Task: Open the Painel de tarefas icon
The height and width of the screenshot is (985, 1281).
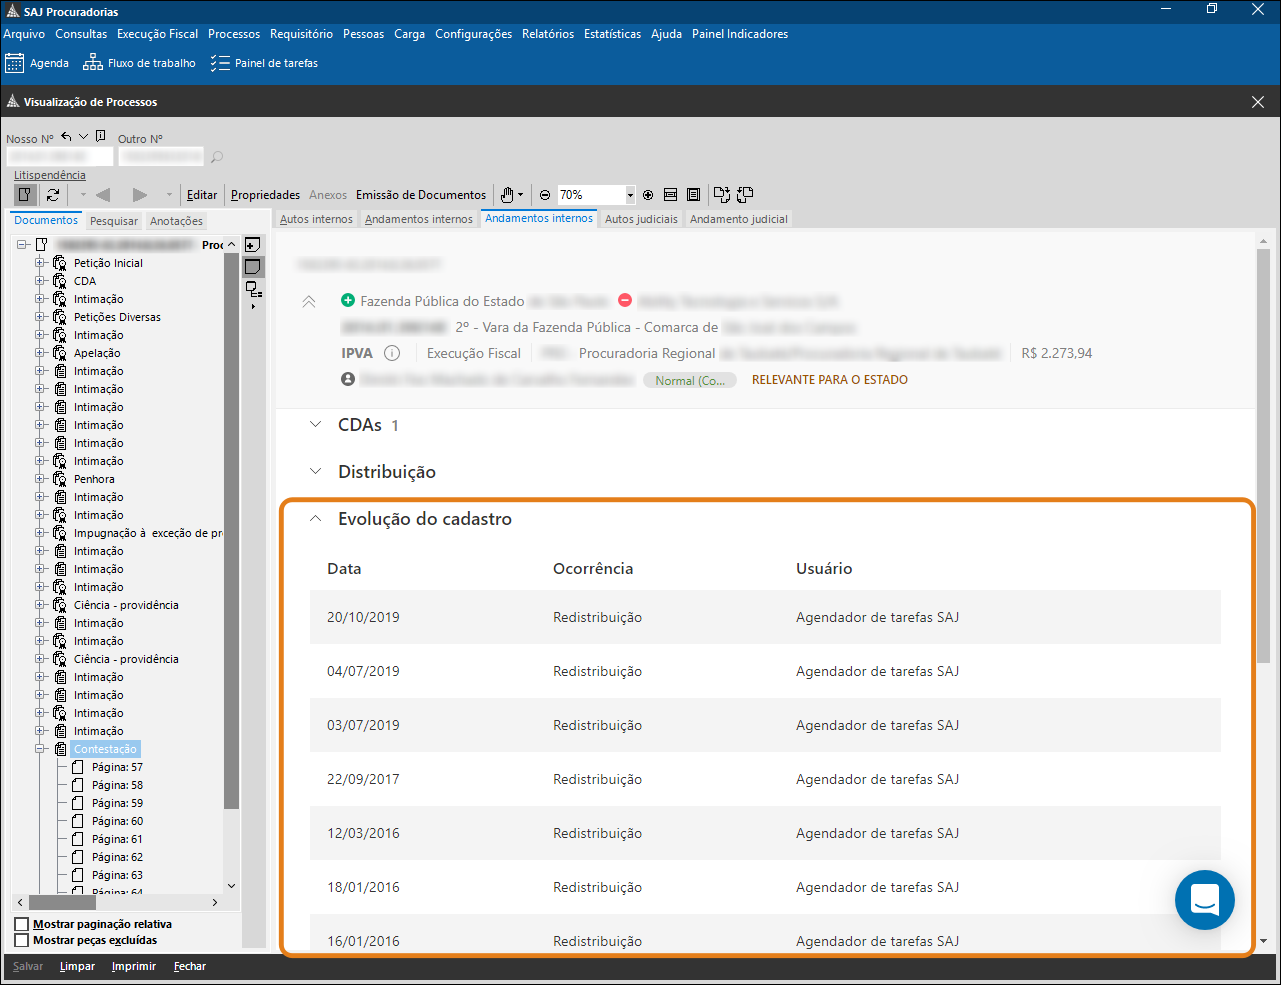Action: coord(220,63)
